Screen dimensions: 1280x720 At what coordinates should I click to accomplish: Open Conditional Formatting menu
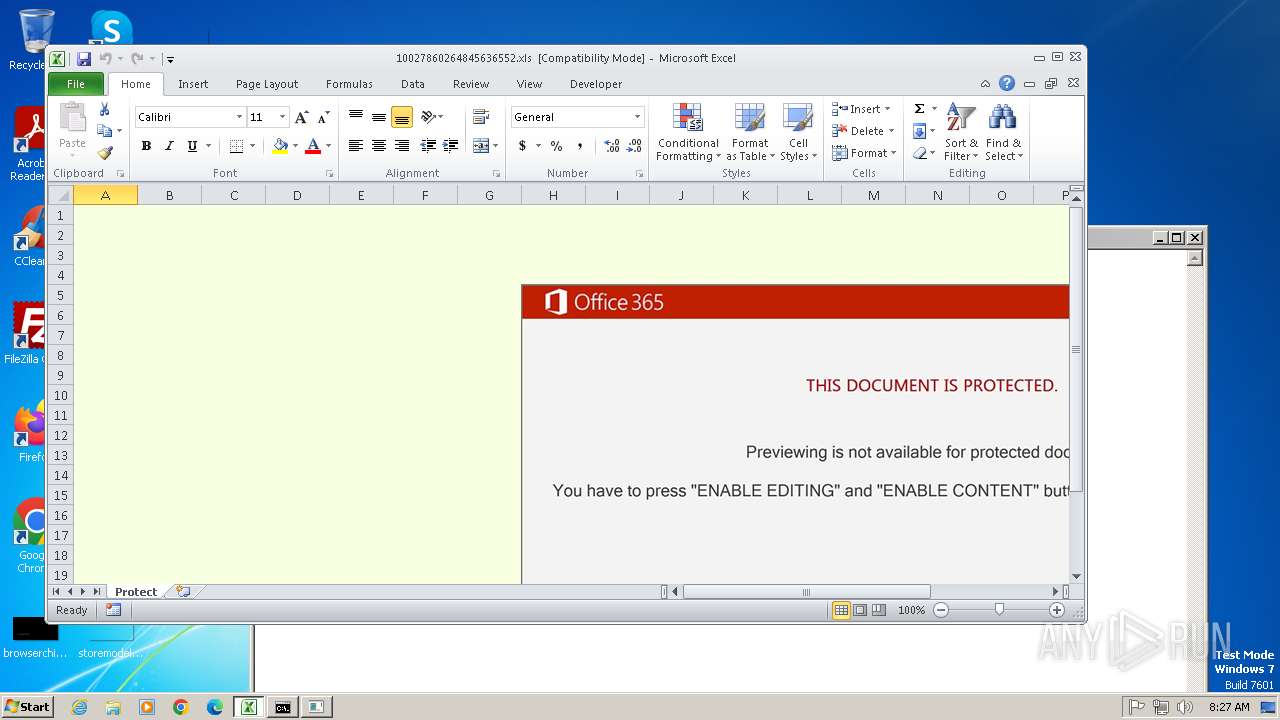click(x=688, y=132)
